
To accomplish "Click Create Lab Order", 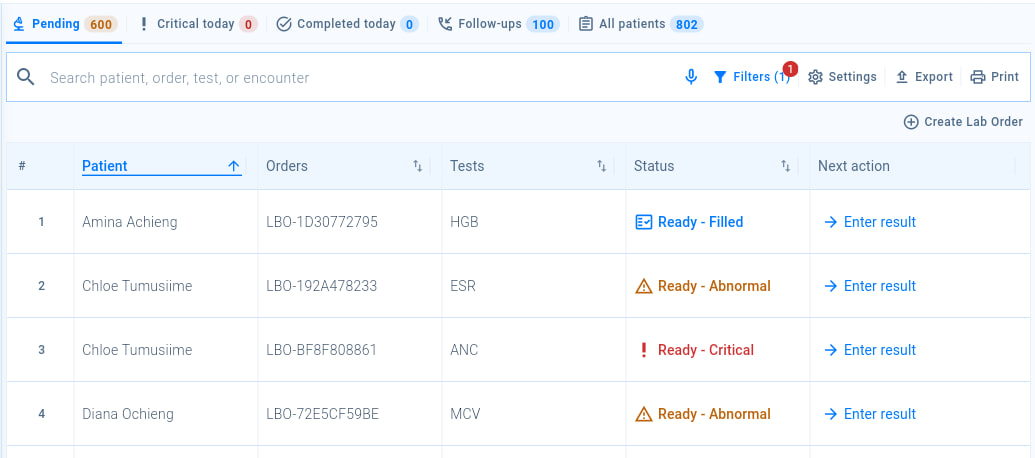I will (963, 122).
